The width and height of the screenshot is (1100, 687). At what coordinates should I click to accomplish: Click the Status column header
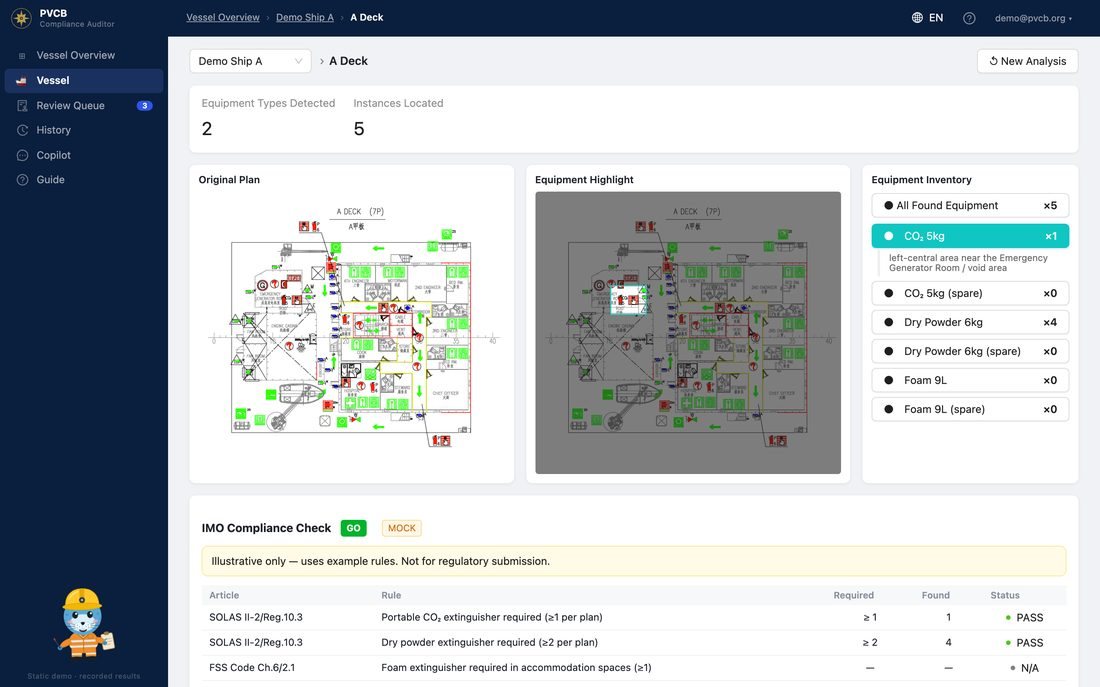(x=1005, y=595)
